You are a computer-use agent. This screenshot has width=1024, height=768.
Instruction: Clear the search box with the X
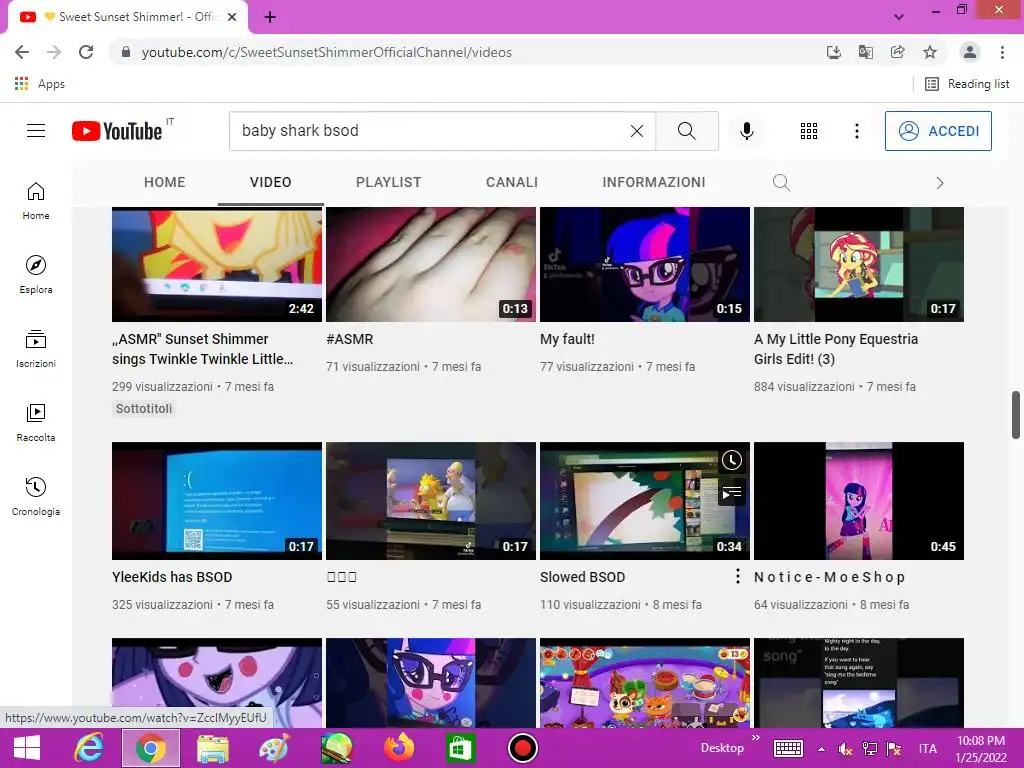coord(637,131)
